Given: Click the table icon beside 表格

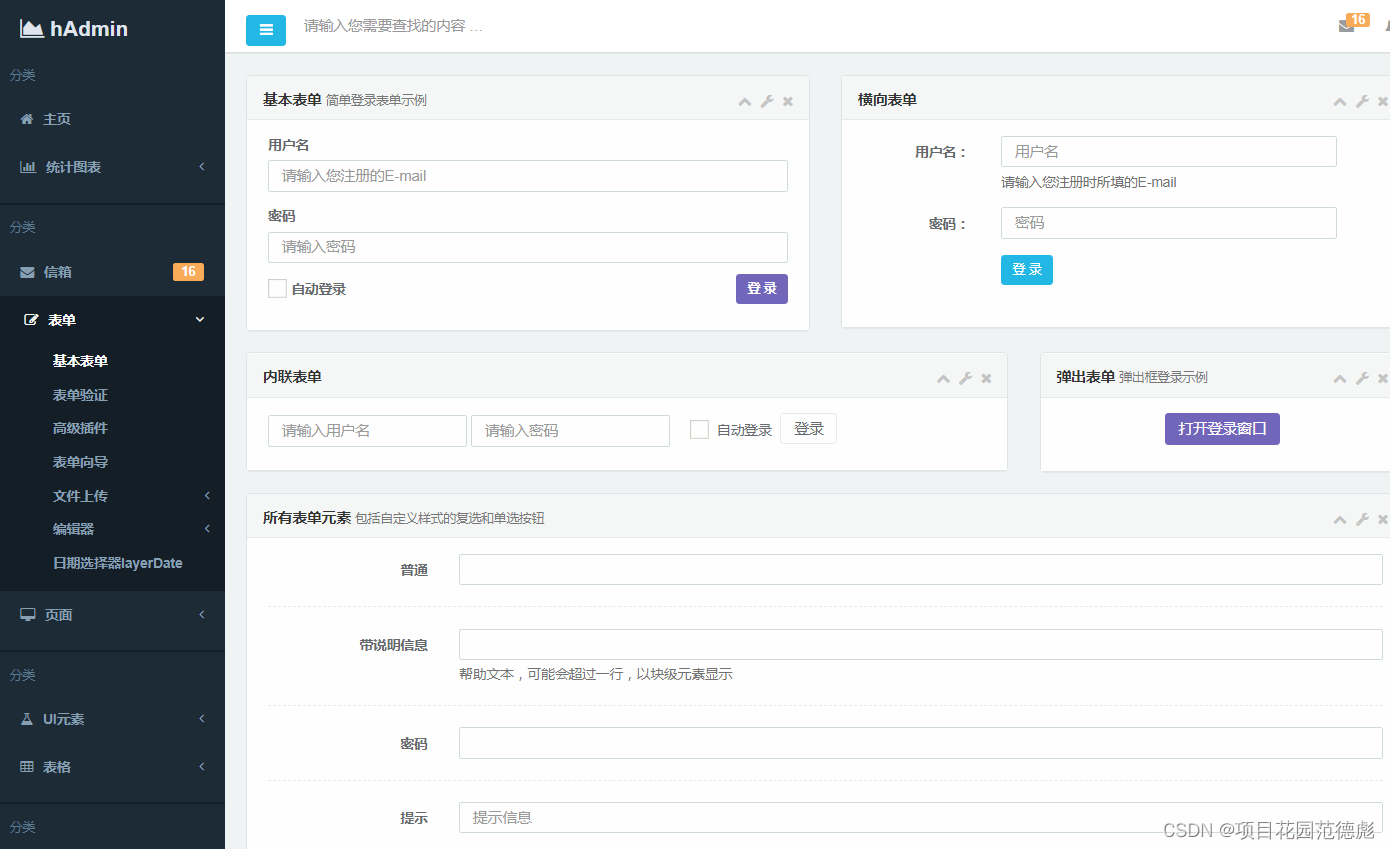Looking at the screenshot, I should (x=27, y=767).
